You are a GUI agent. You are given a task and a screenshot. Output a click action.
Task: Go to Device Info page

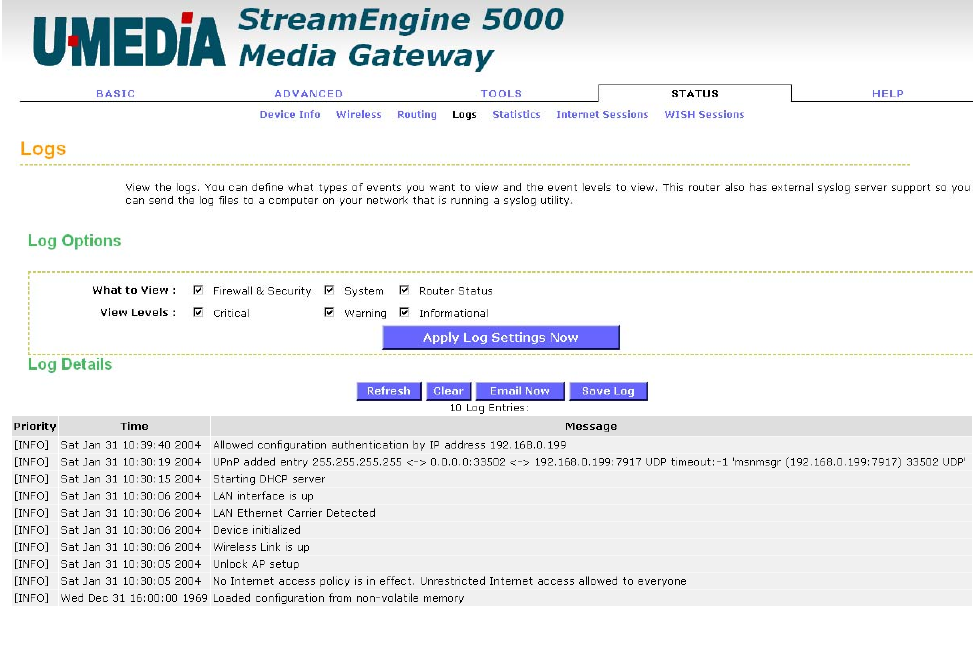coord(290,115)
